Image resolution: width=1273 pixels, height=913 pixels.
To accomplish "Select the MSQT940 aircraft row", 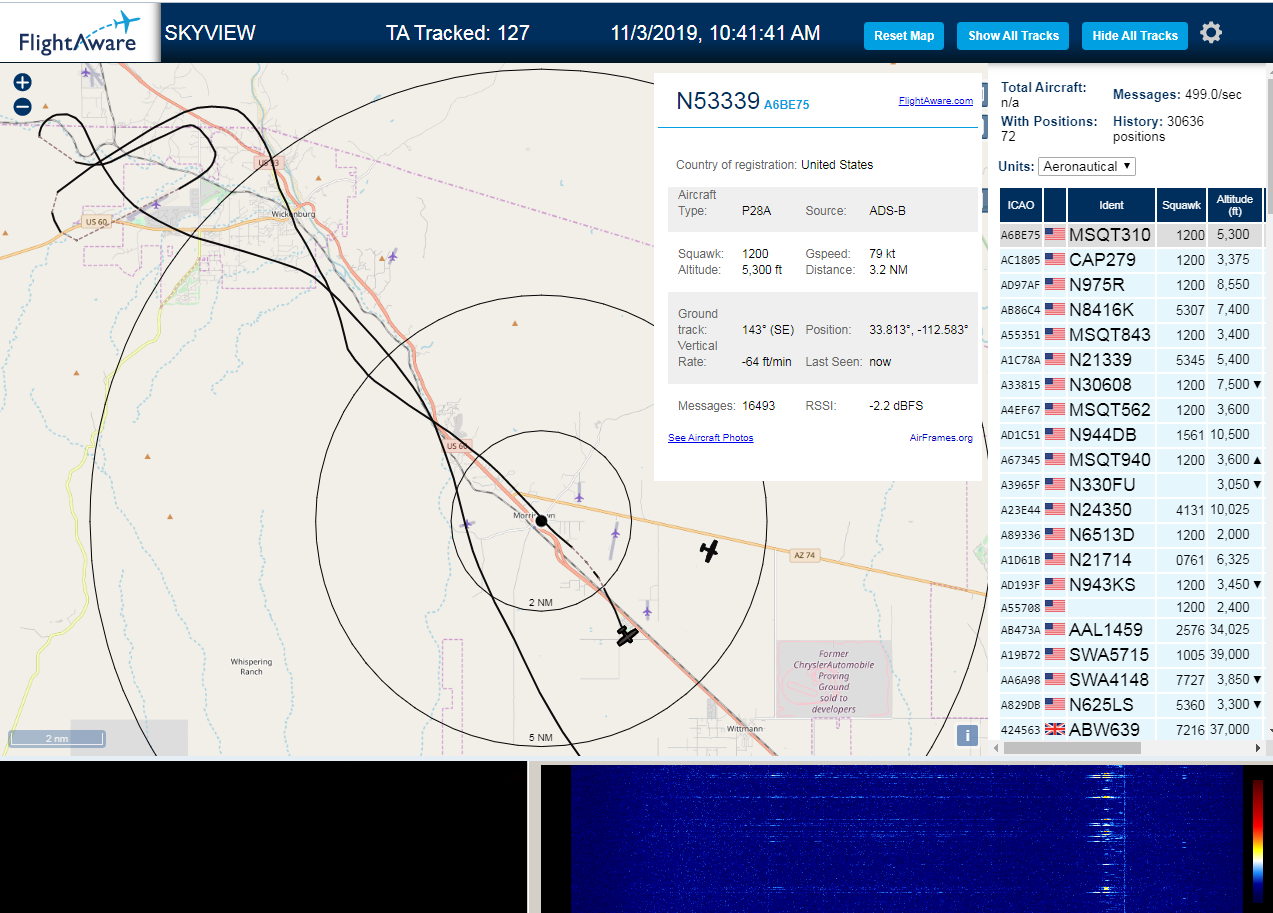I will (1132, 460).
